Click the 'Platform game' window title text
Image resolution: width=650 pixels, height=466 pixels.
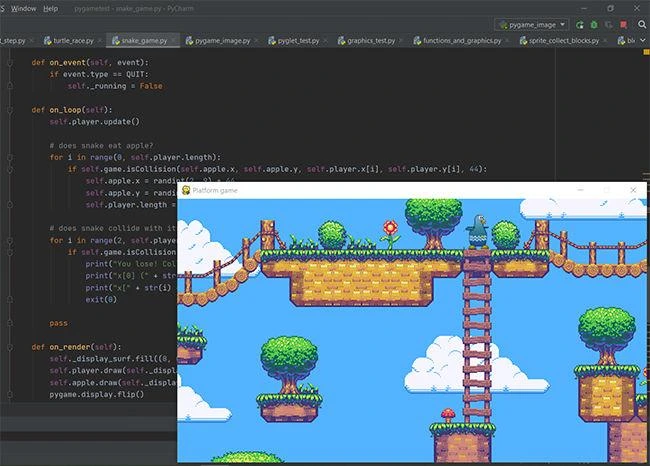coord(215,190)
